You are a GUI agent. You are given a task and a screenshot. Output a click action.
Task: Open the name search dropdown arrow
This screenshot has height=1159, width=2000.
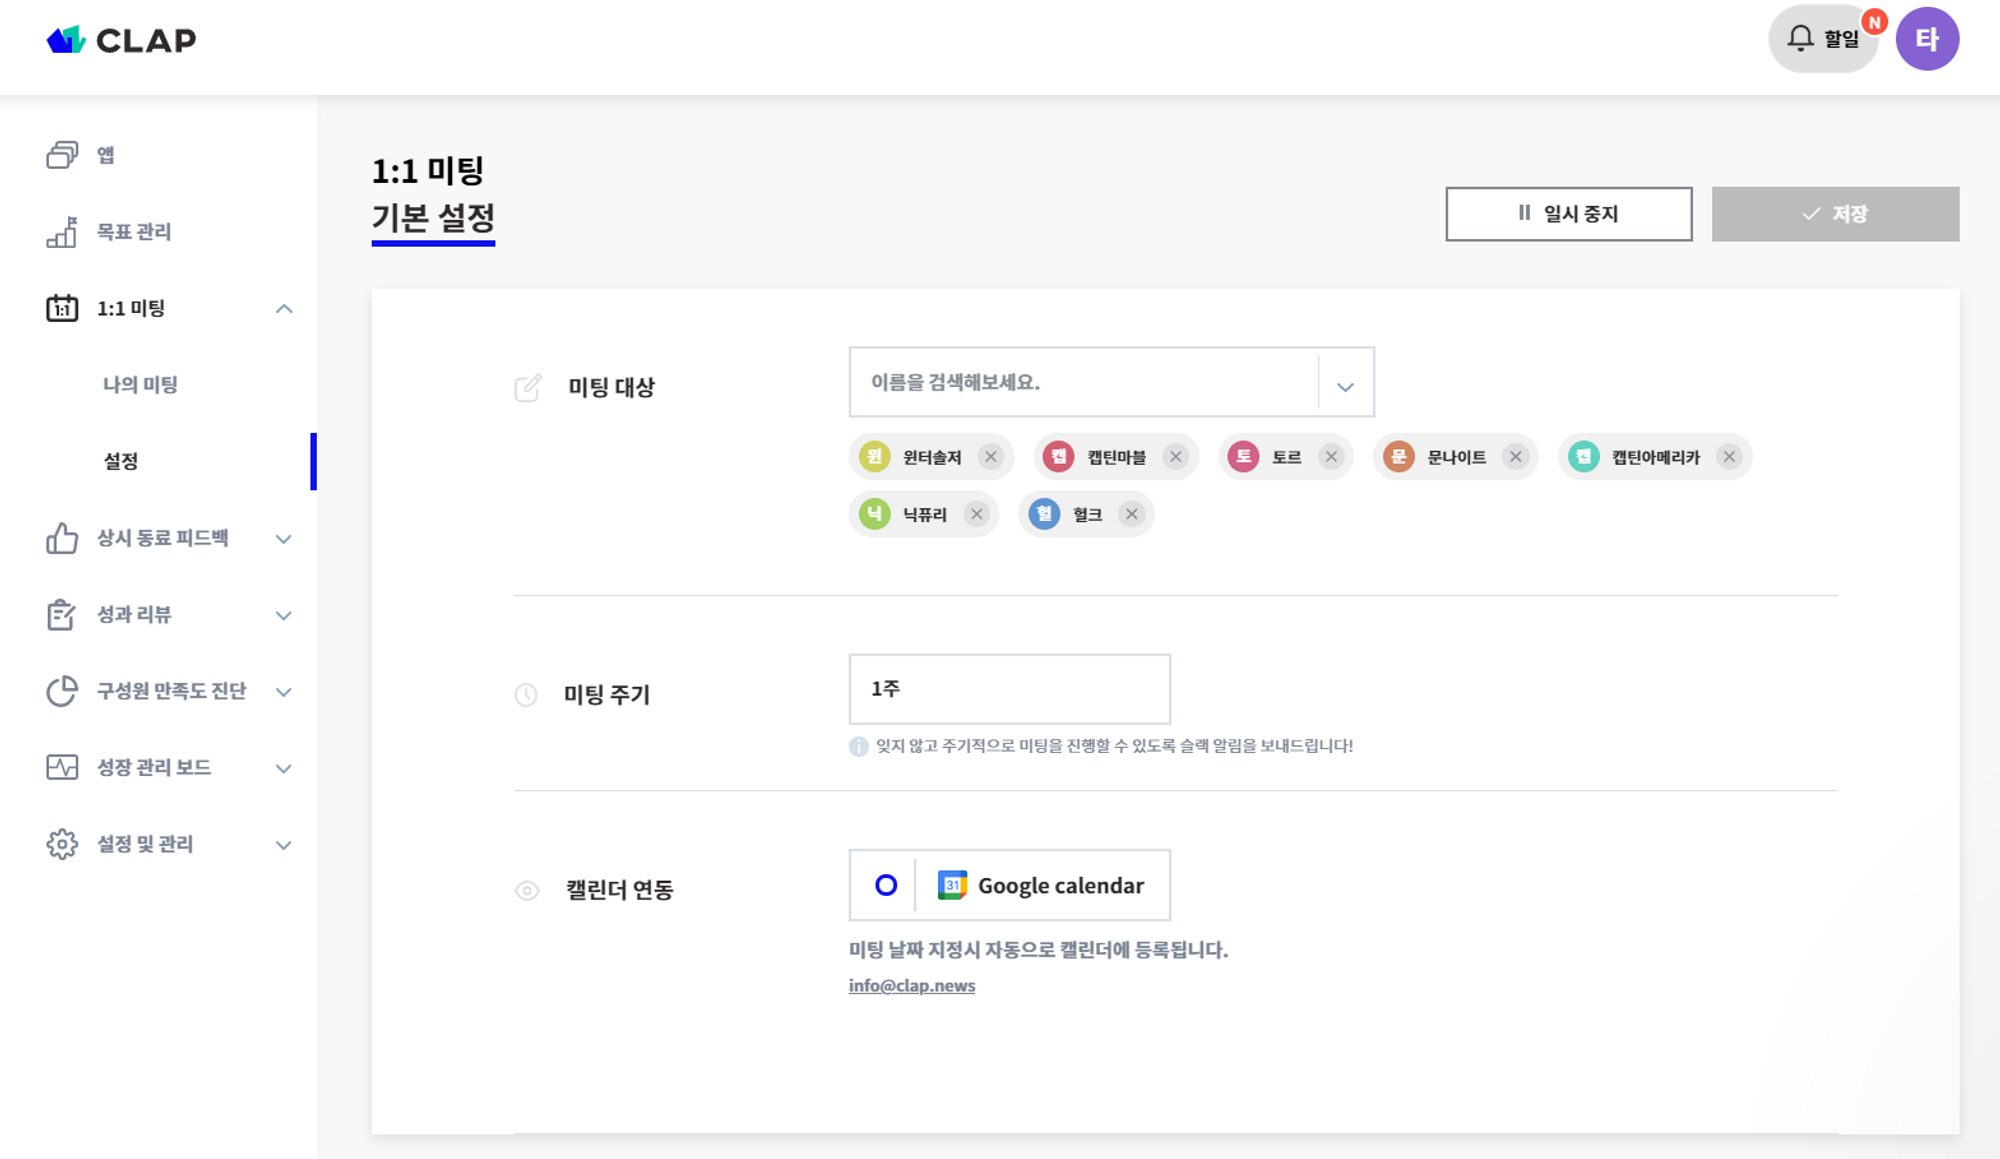tap(1345, 386)
